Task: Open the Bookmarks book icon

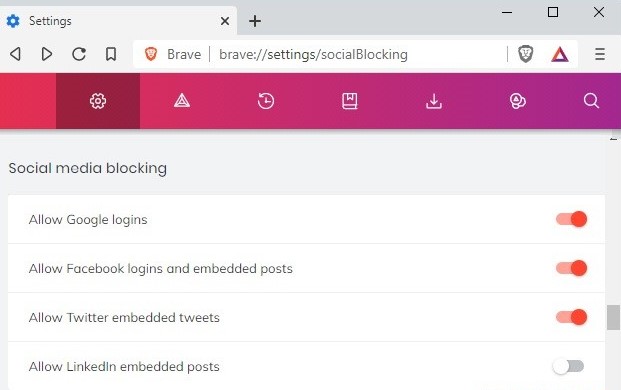Action: [x=350, y=101]
